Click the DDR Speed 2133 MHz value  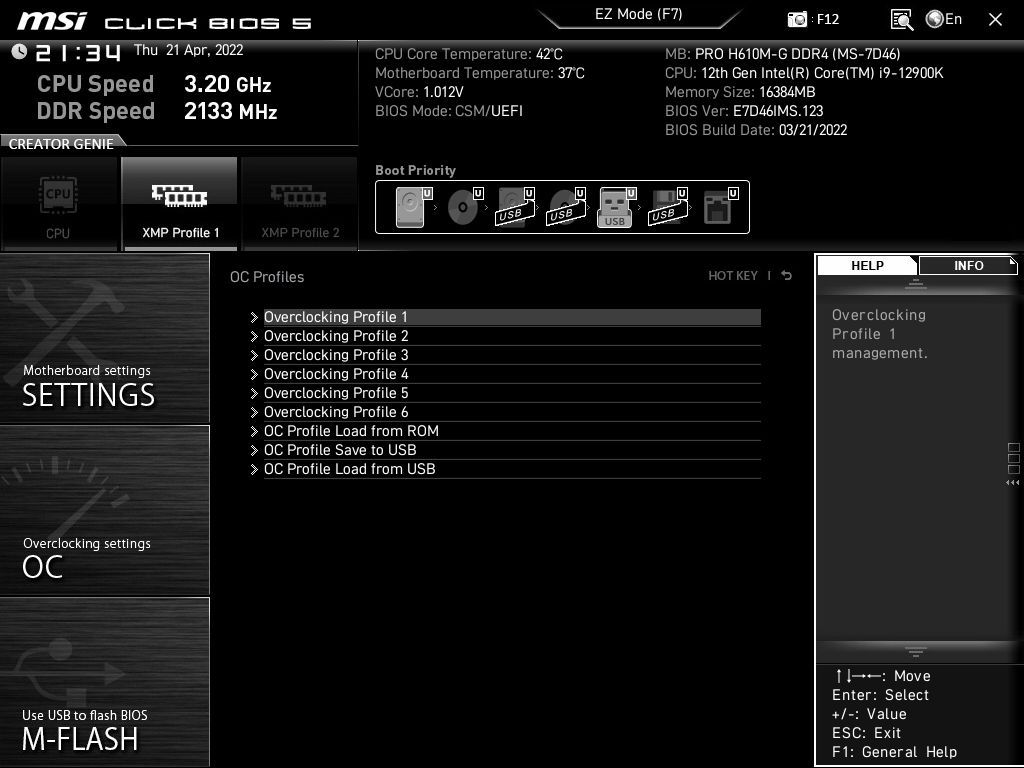click(231, 111)
